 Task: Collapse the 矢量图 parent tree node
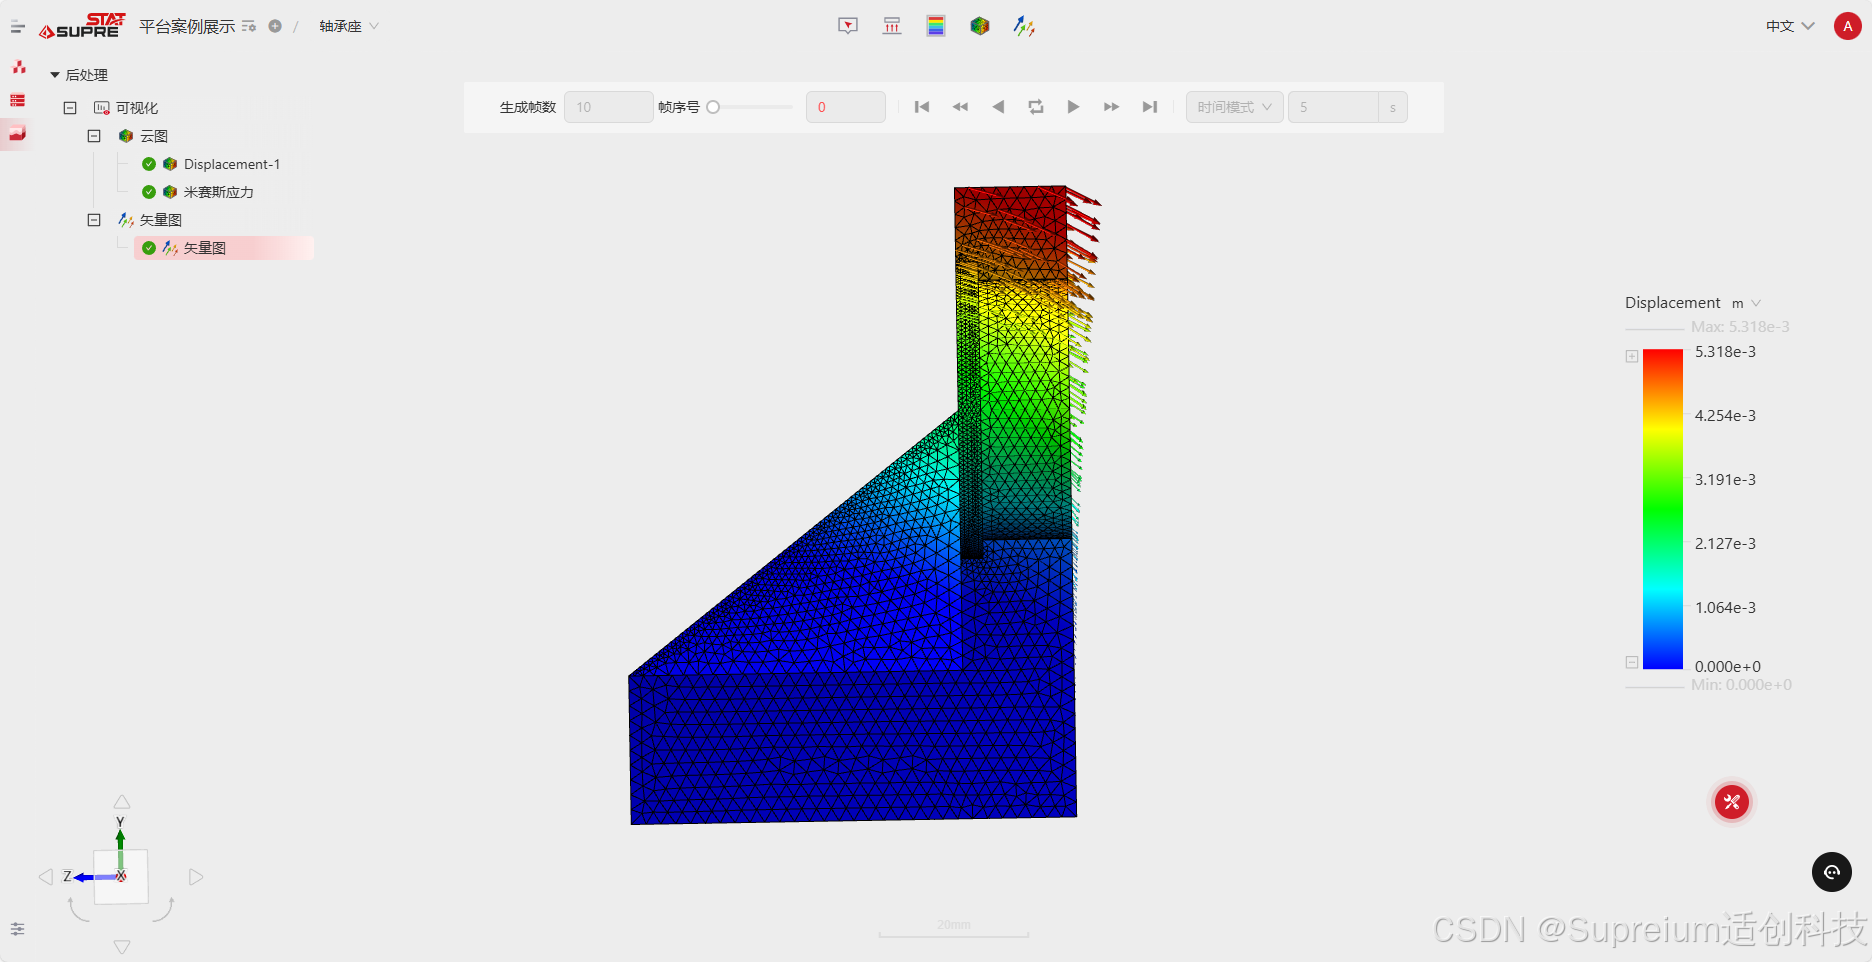coord(94,220)
